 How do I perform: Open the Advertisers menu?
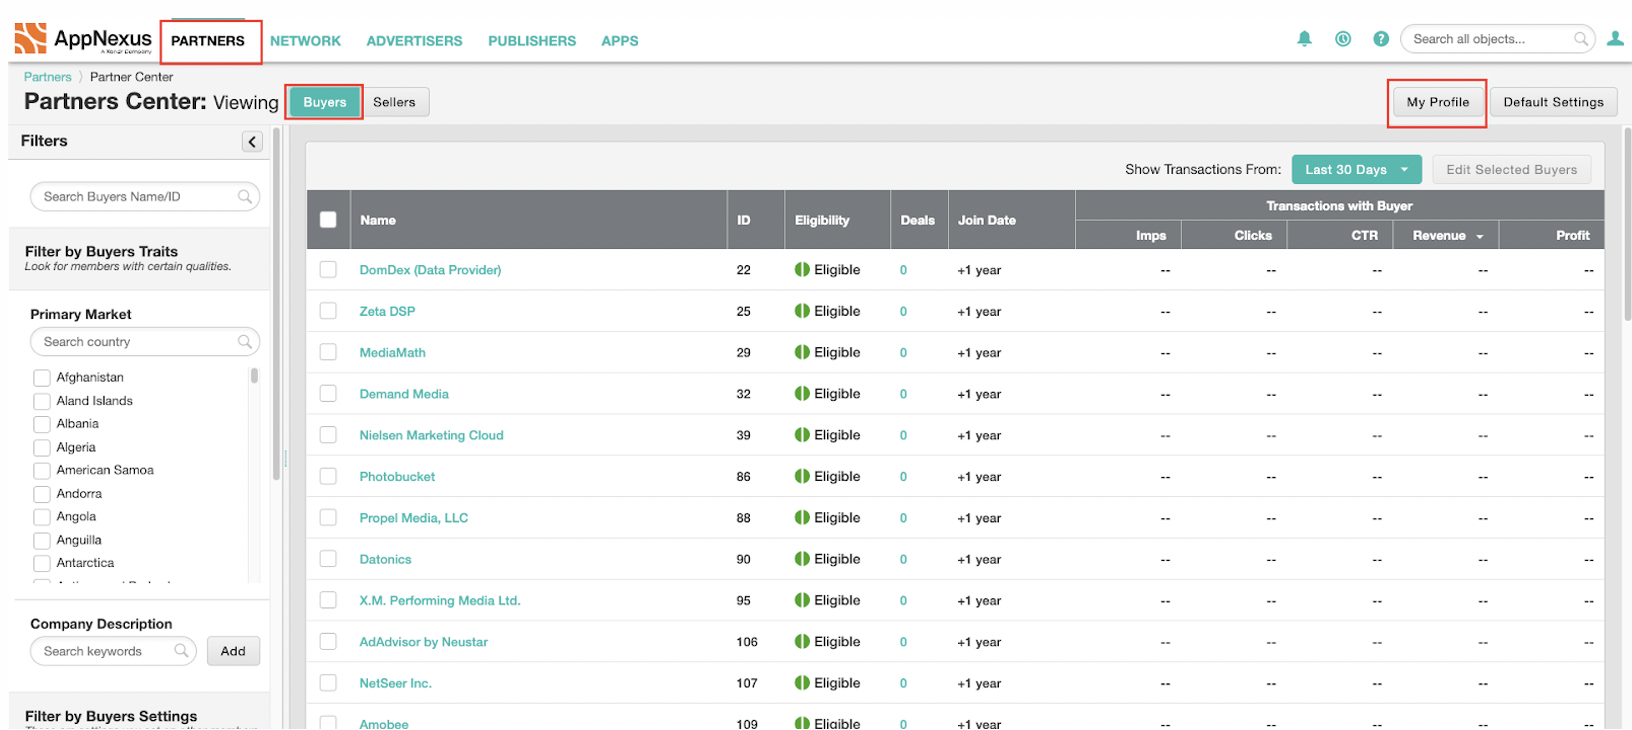pos(414,41)
